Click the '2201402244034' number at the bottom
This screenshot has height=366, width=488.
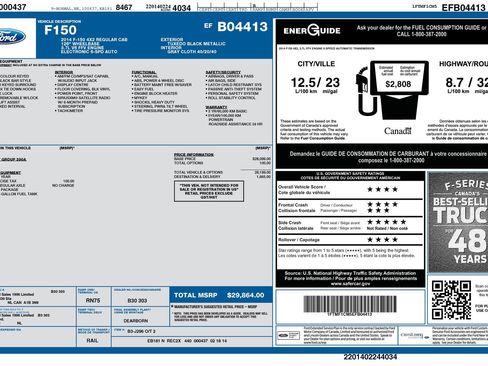(x=370, y=357)
